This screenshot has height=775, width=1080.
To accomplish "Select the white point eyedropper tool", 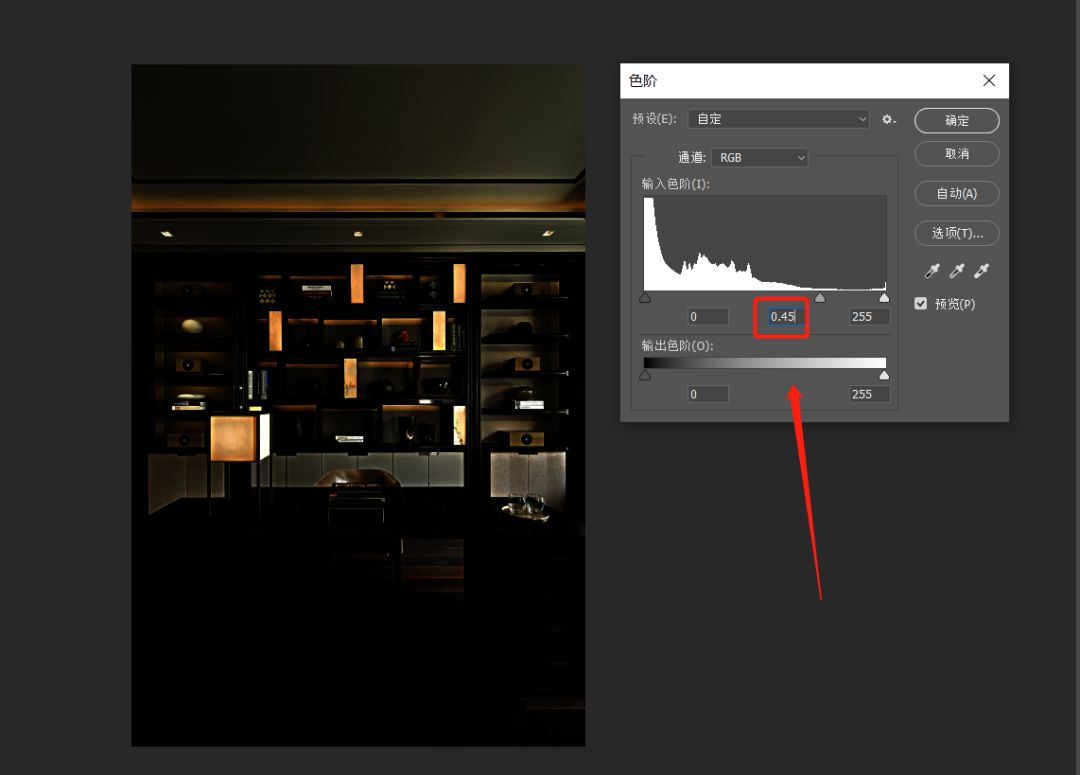I will click(x=981, y=270).
